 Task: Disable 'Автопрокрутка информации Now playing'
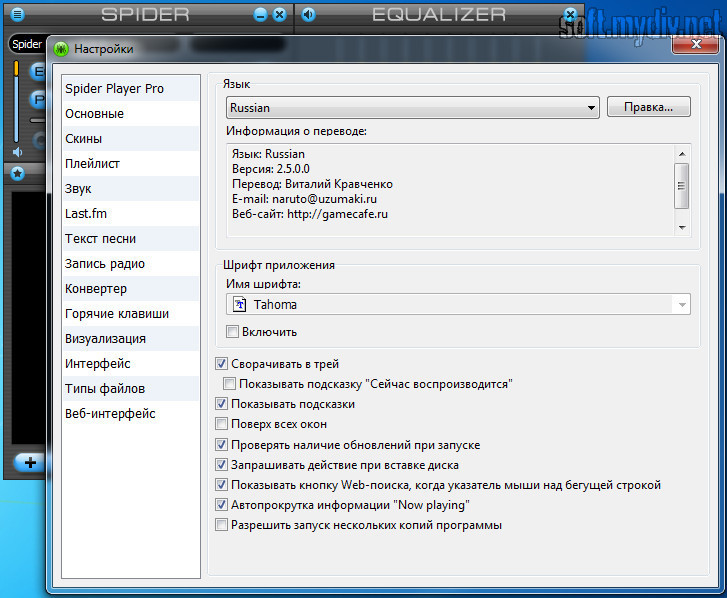tap(222, 504)
